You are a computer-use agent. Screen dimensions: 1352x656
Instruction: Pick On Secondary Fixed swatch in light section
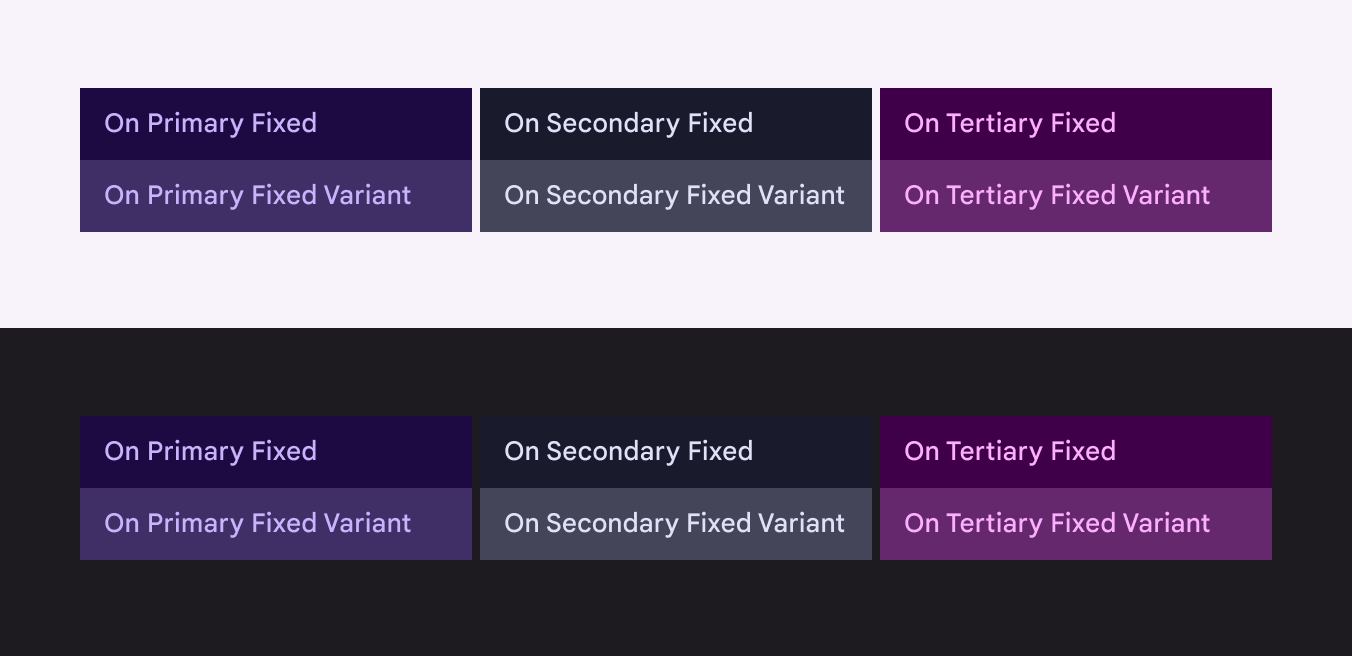[x=810, y=124]
